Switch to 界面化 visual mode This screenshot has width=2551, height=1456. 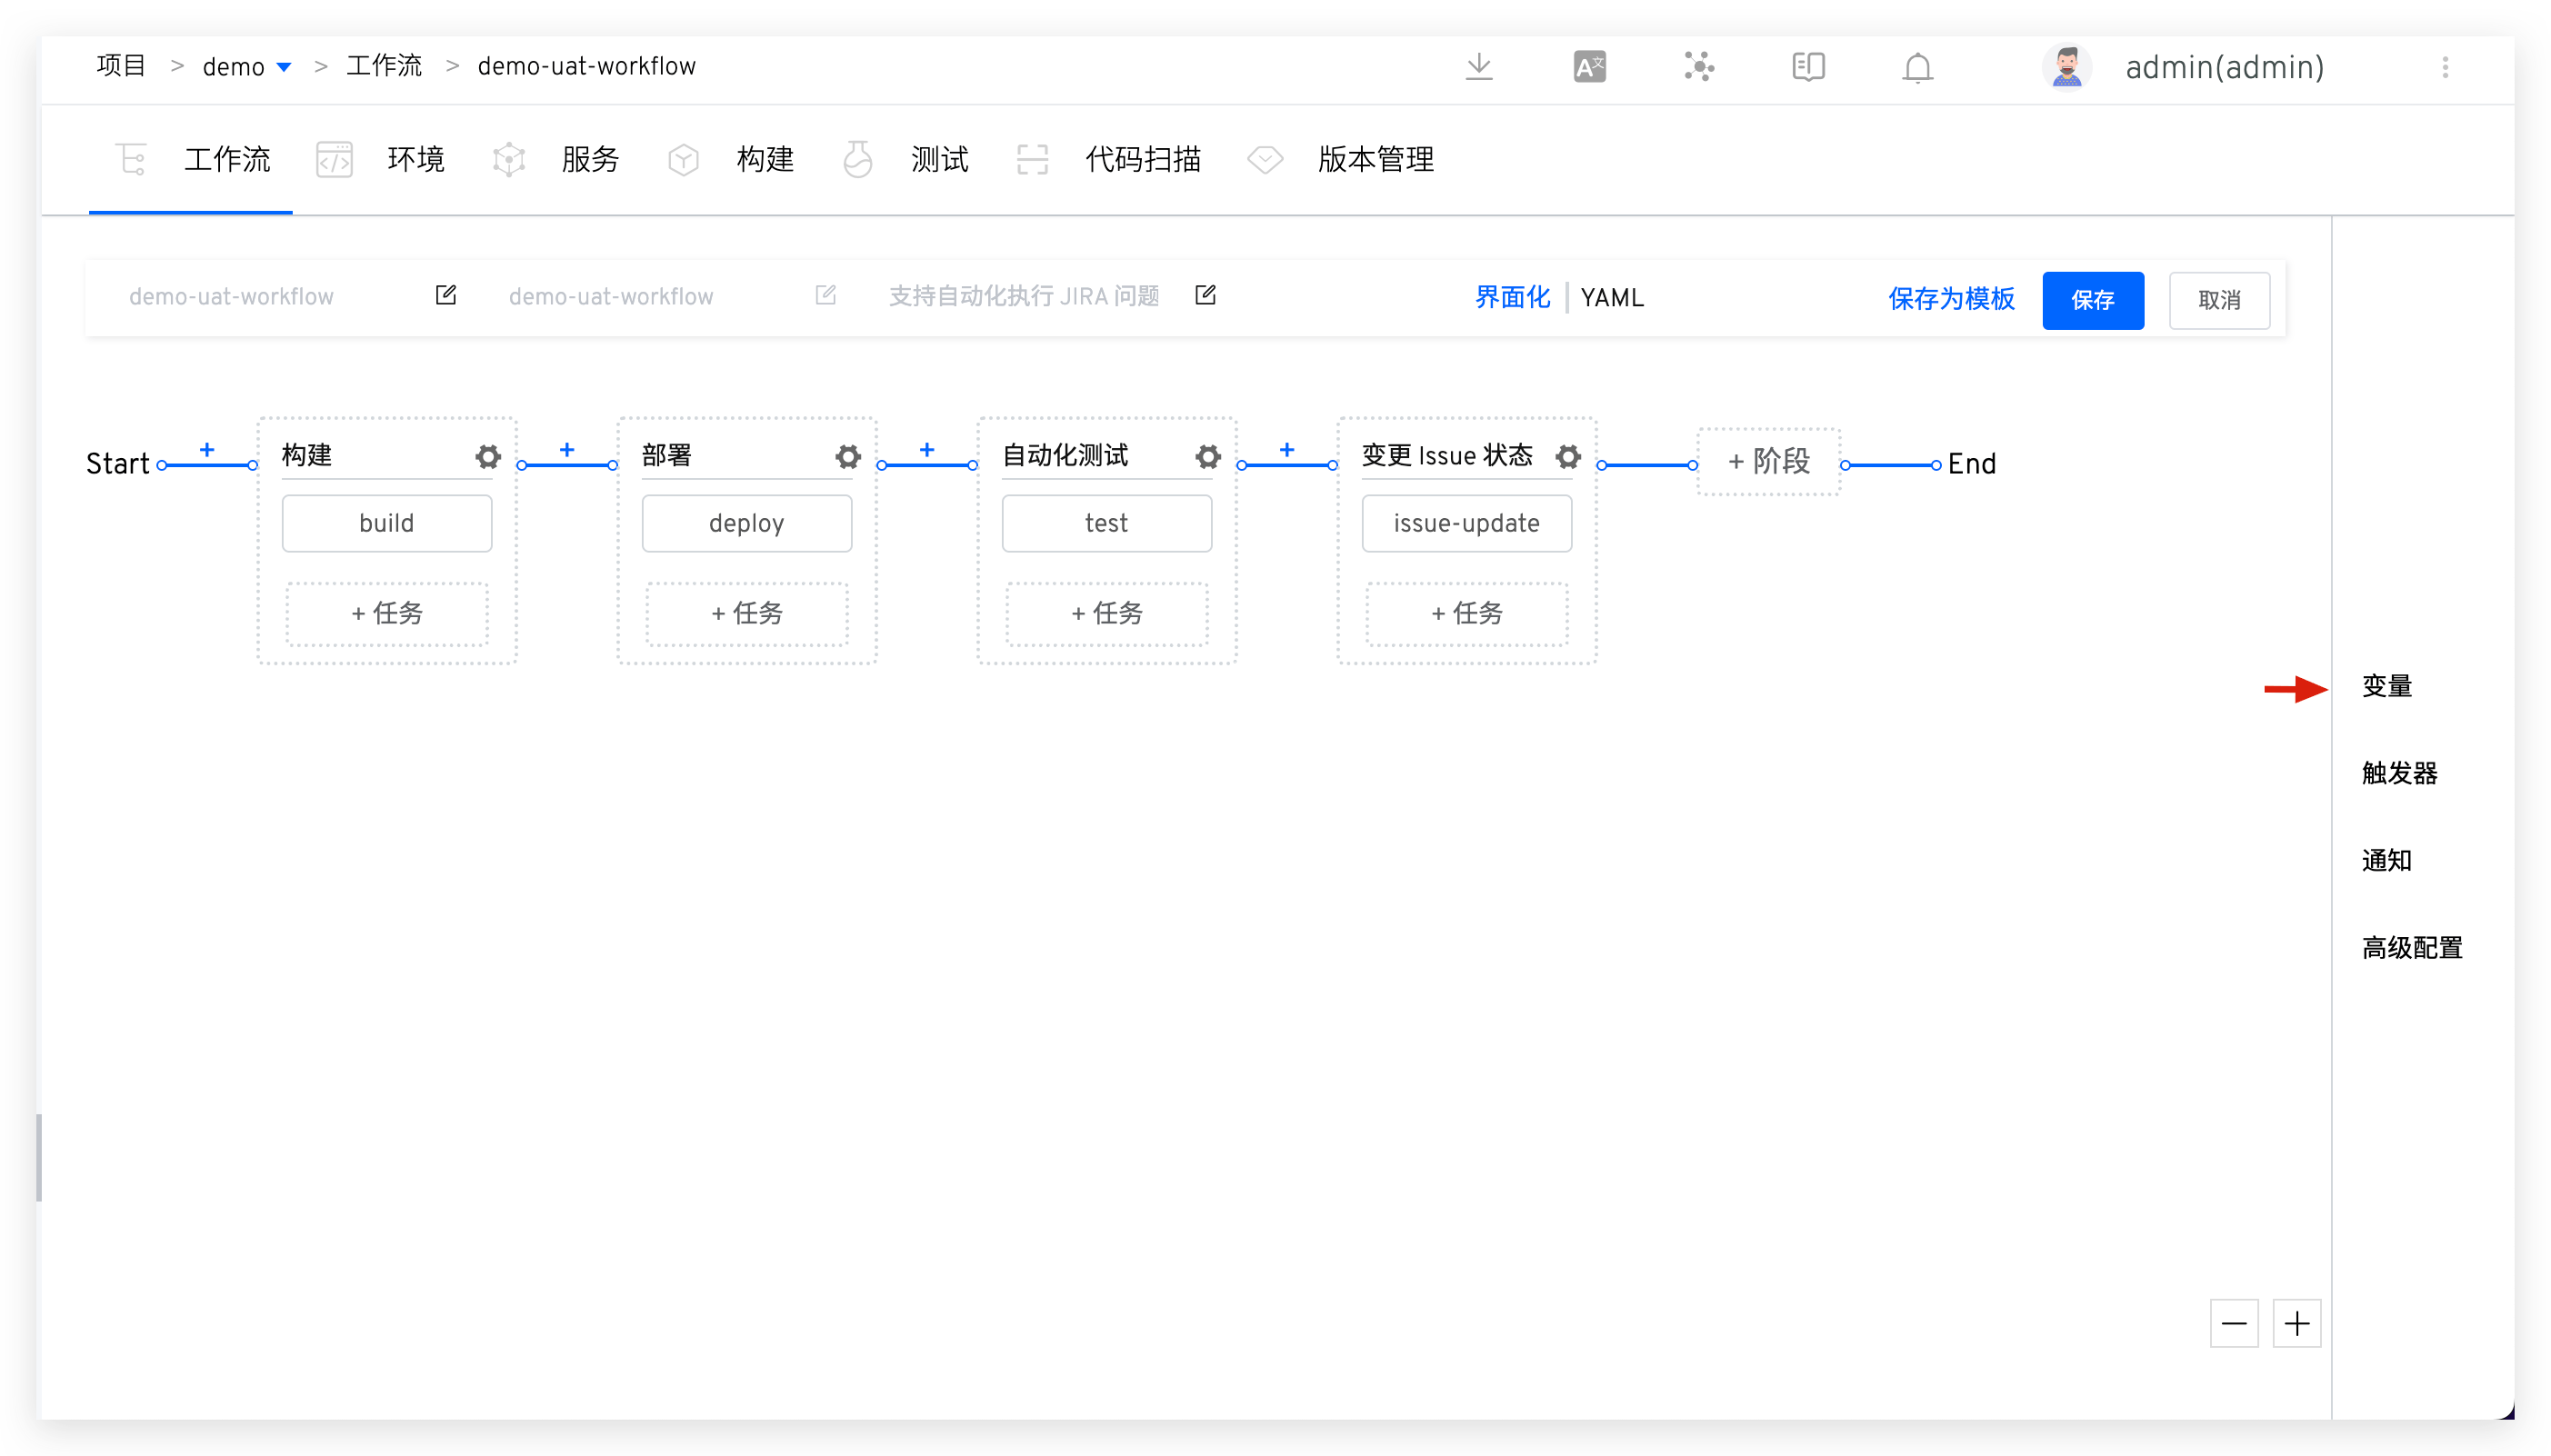click(x=1511, y=298)
